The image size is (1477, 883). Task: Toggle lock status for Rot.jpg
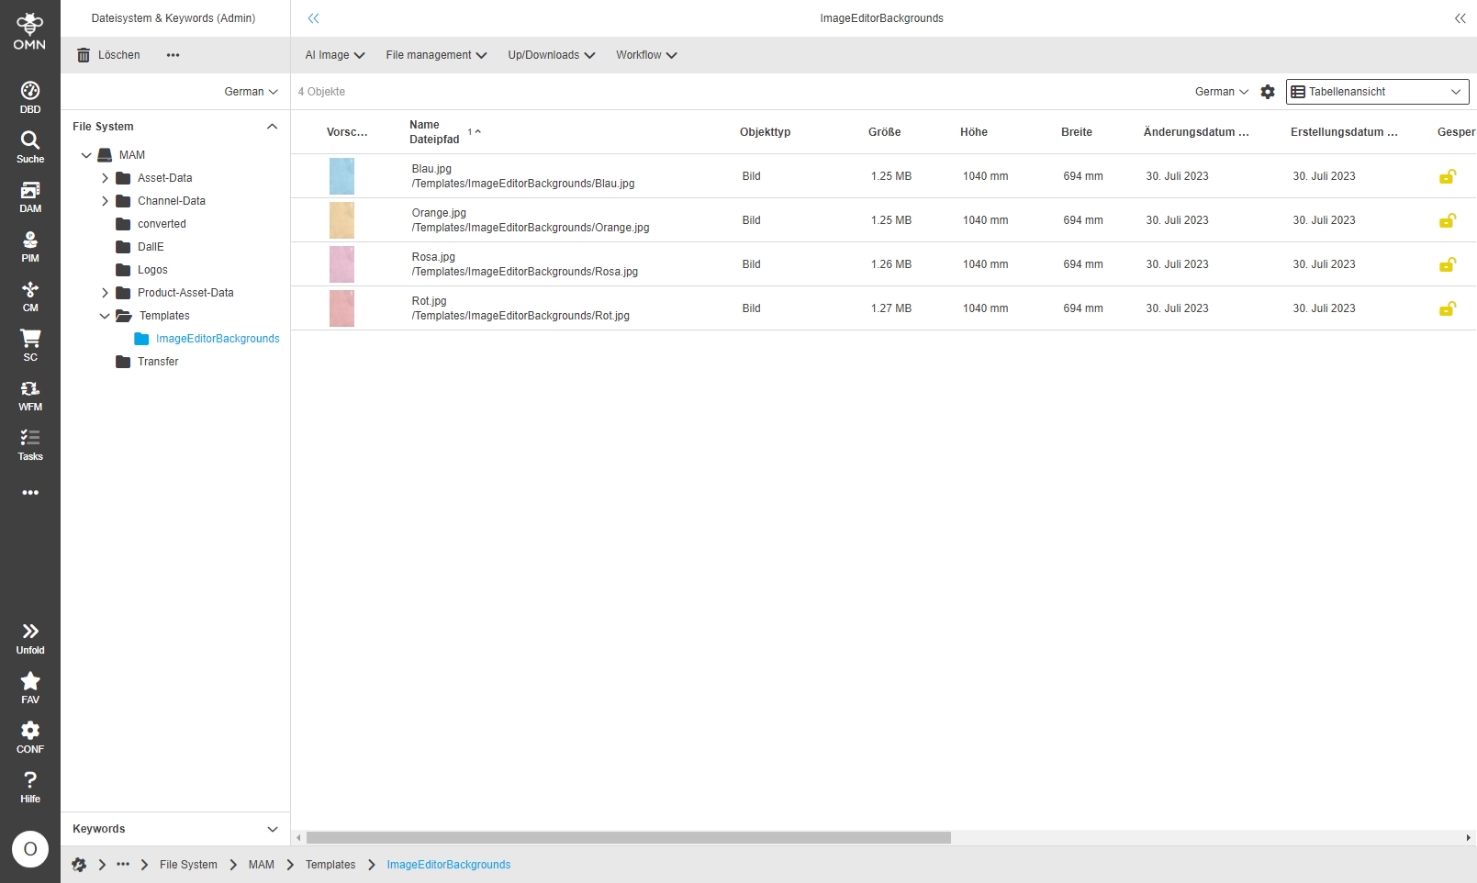coord(1446,309)
